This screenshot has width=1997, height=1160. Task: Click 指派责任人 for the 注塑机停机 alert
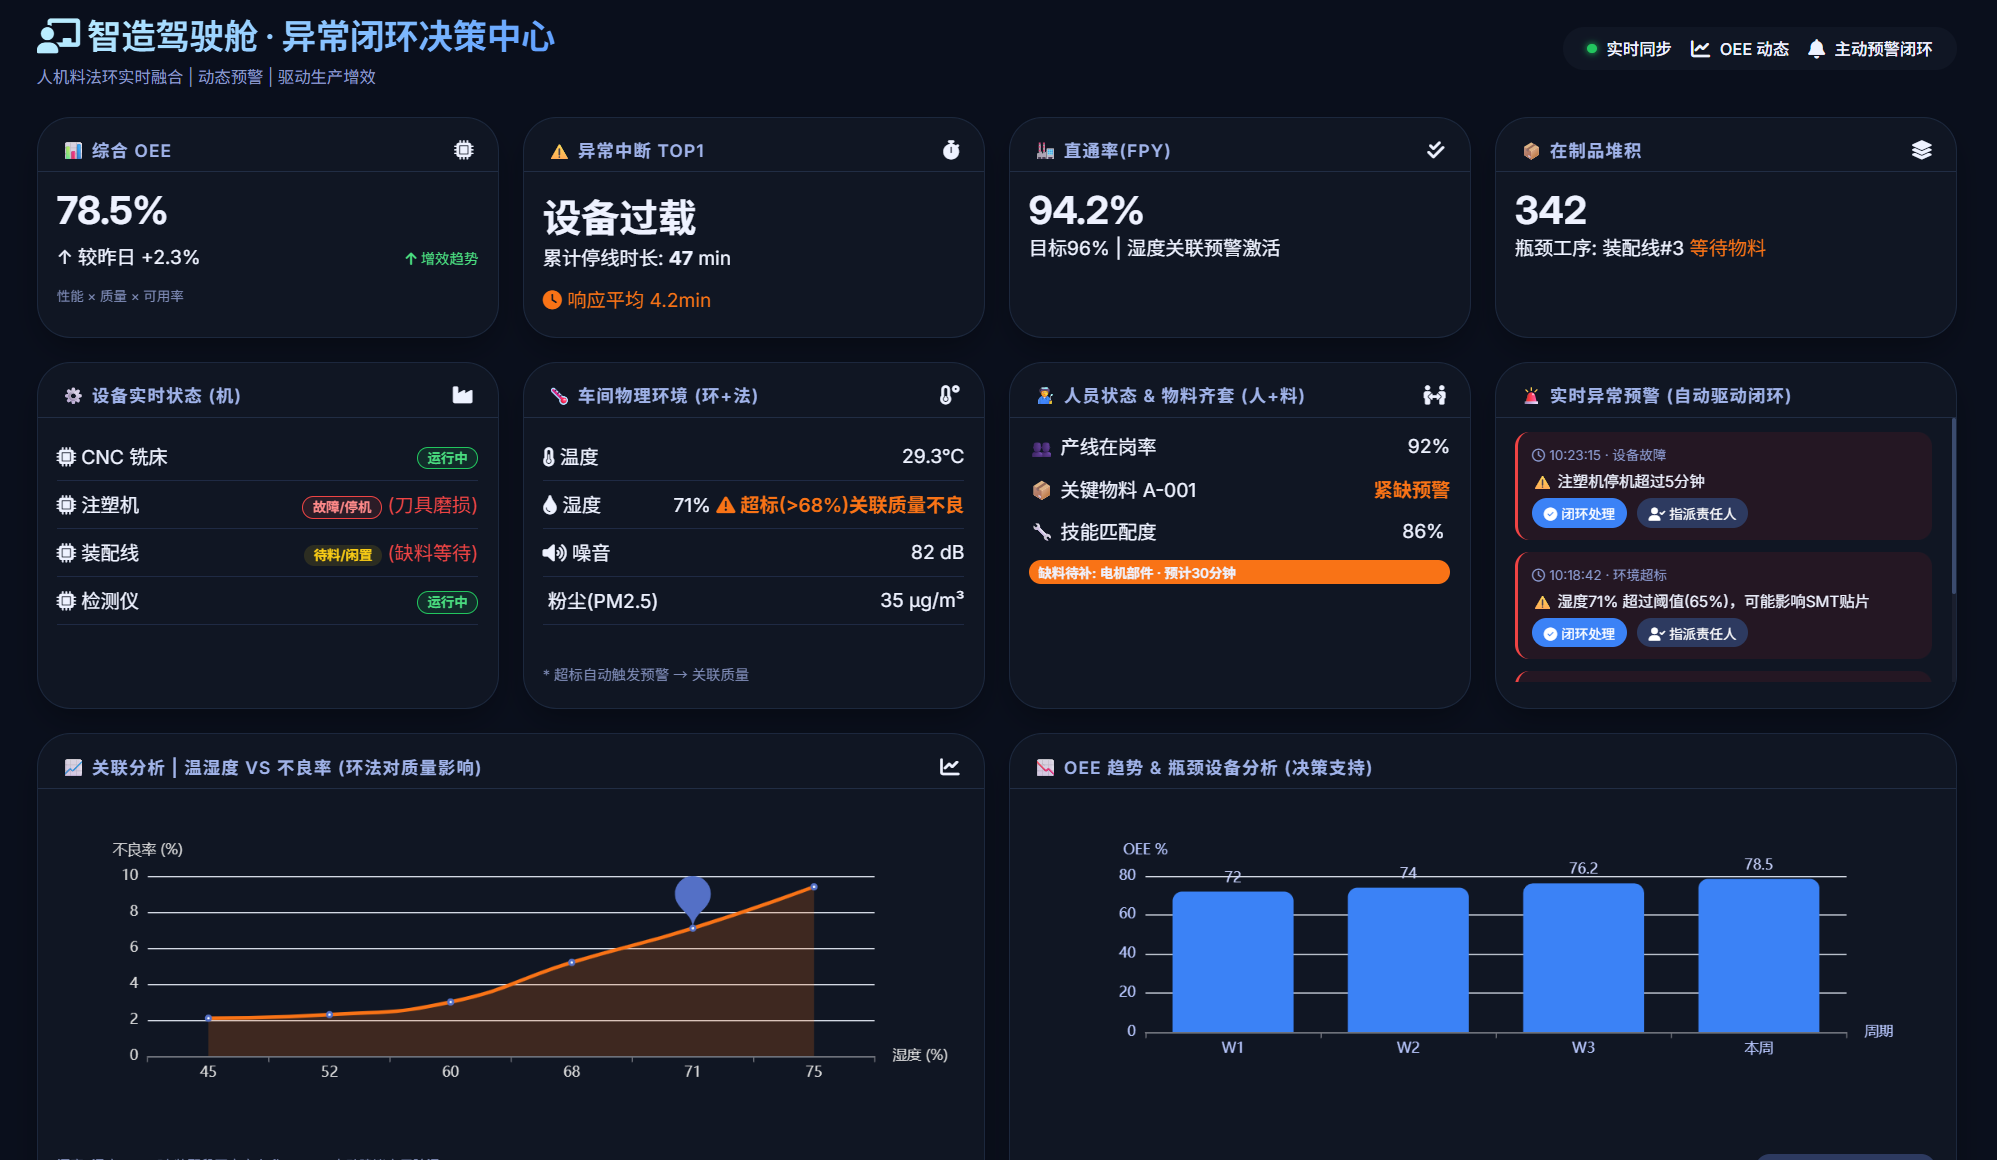pyautogui.click(x=1692, y=514)
